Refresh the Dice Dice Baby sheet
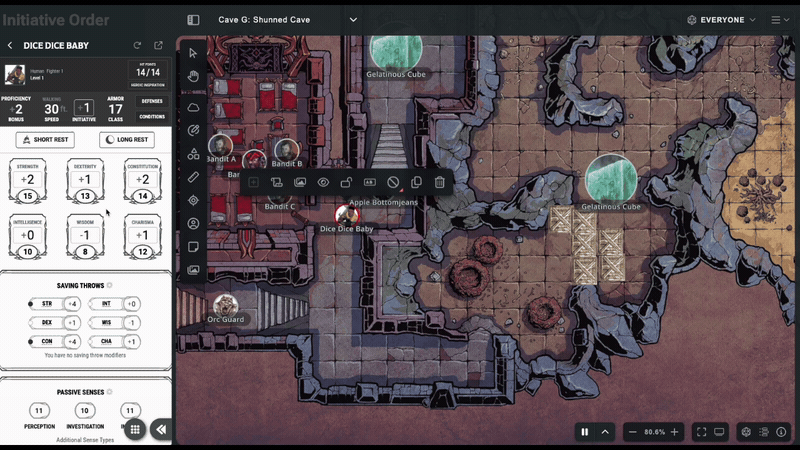 pyautogui.click(x=137, y=45)
